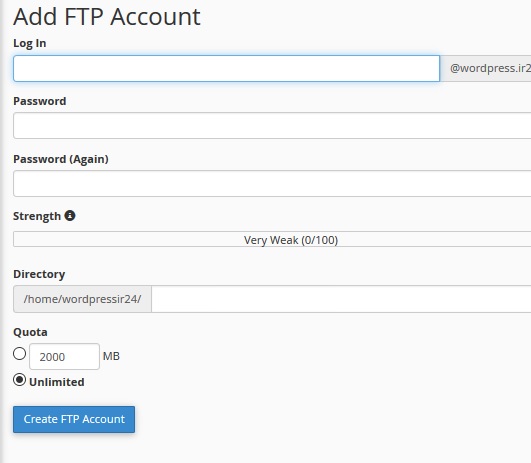The height and width of the screenshot is (463, 531).
Task: Click the 2000 quota value field
Action: point(64,357)
